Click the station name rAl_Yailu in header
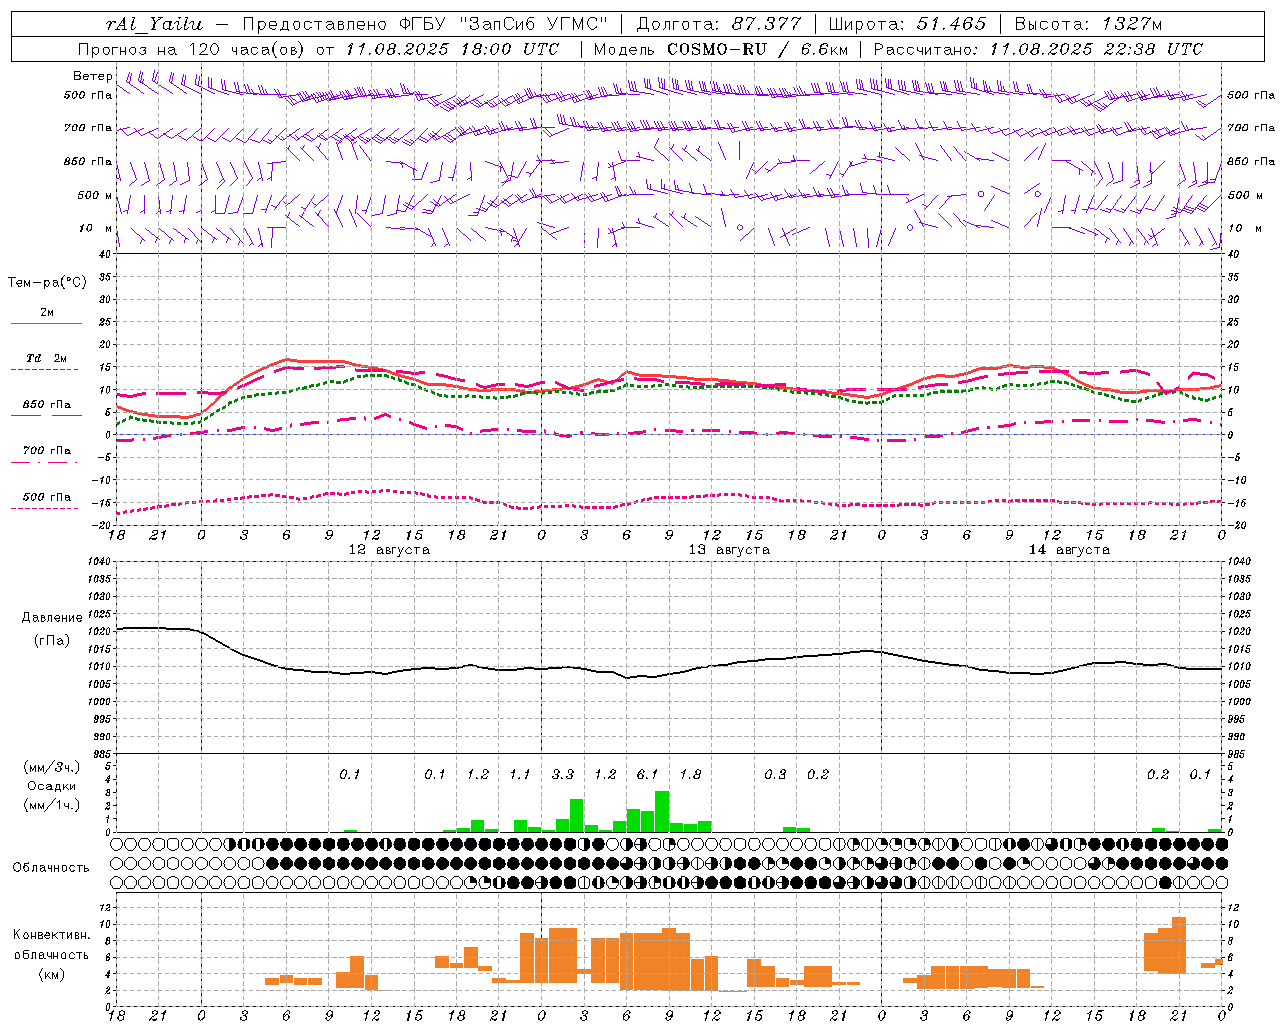Viewport: 1280px width, 1024px height. click(154, 24)
